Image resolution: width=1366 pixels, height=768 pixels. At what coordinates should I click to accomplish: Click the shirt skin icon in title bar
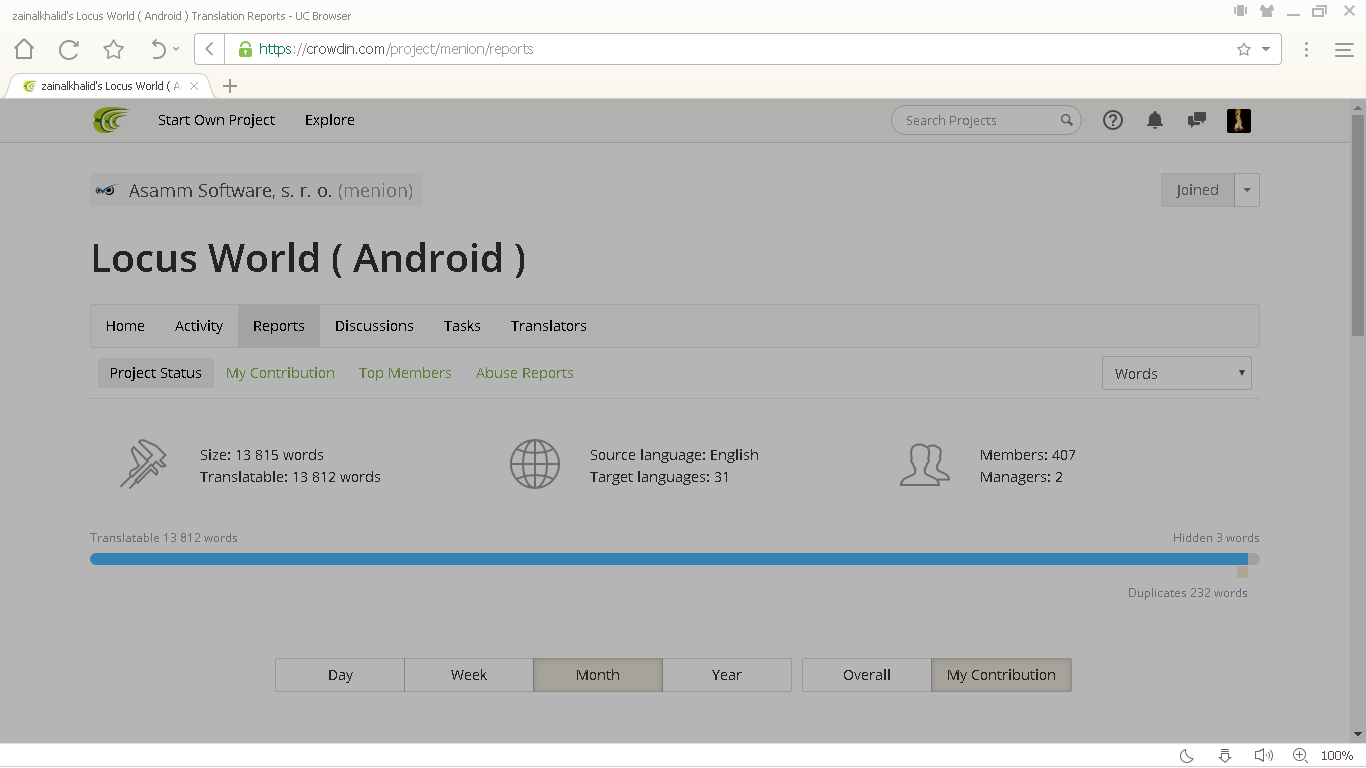1267,11
